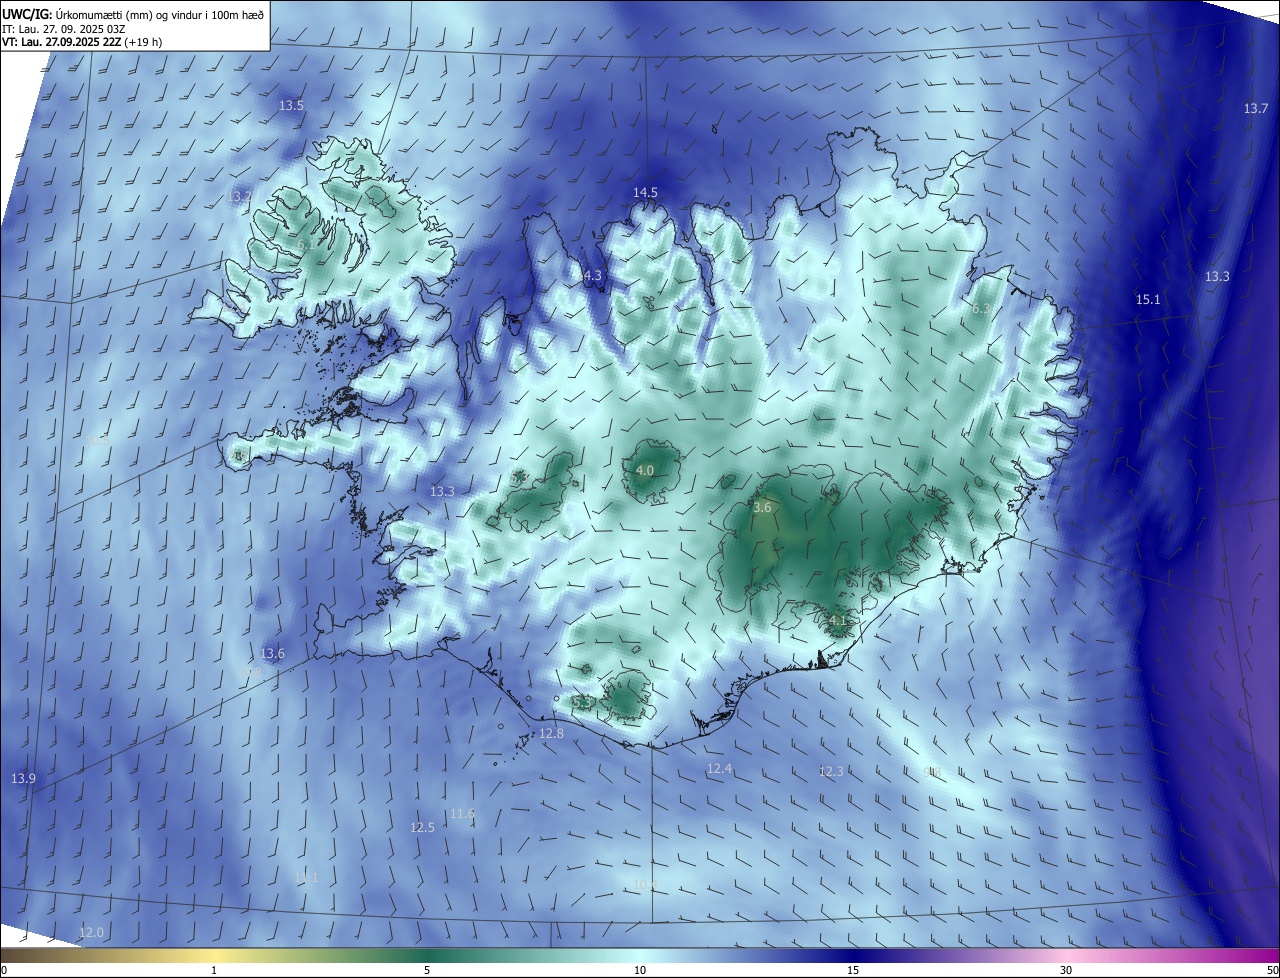Click the 13.6 value off the southwest peninsula
Image resolution: width=1280 pixels, height=978 pixels.
273,653
